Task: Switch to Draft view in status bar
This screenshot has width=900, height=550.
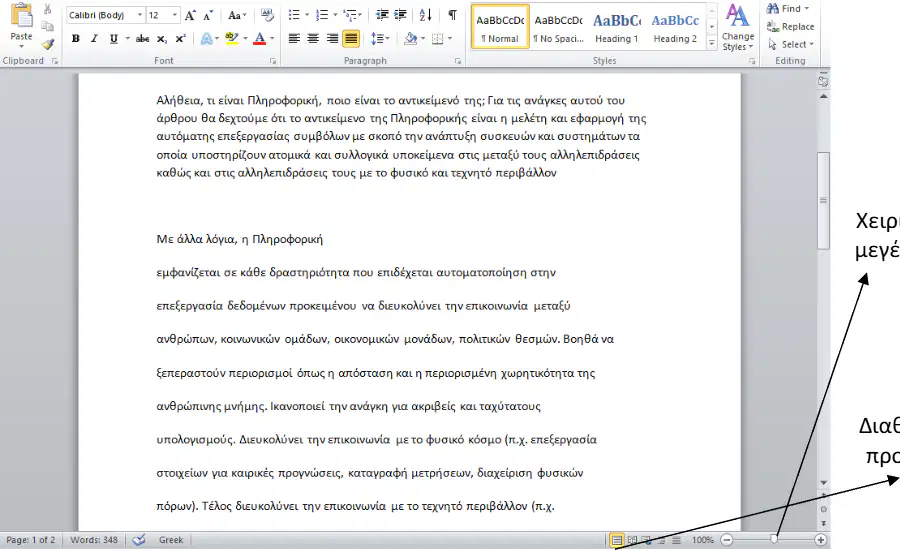Action: [x=677, y=540]
